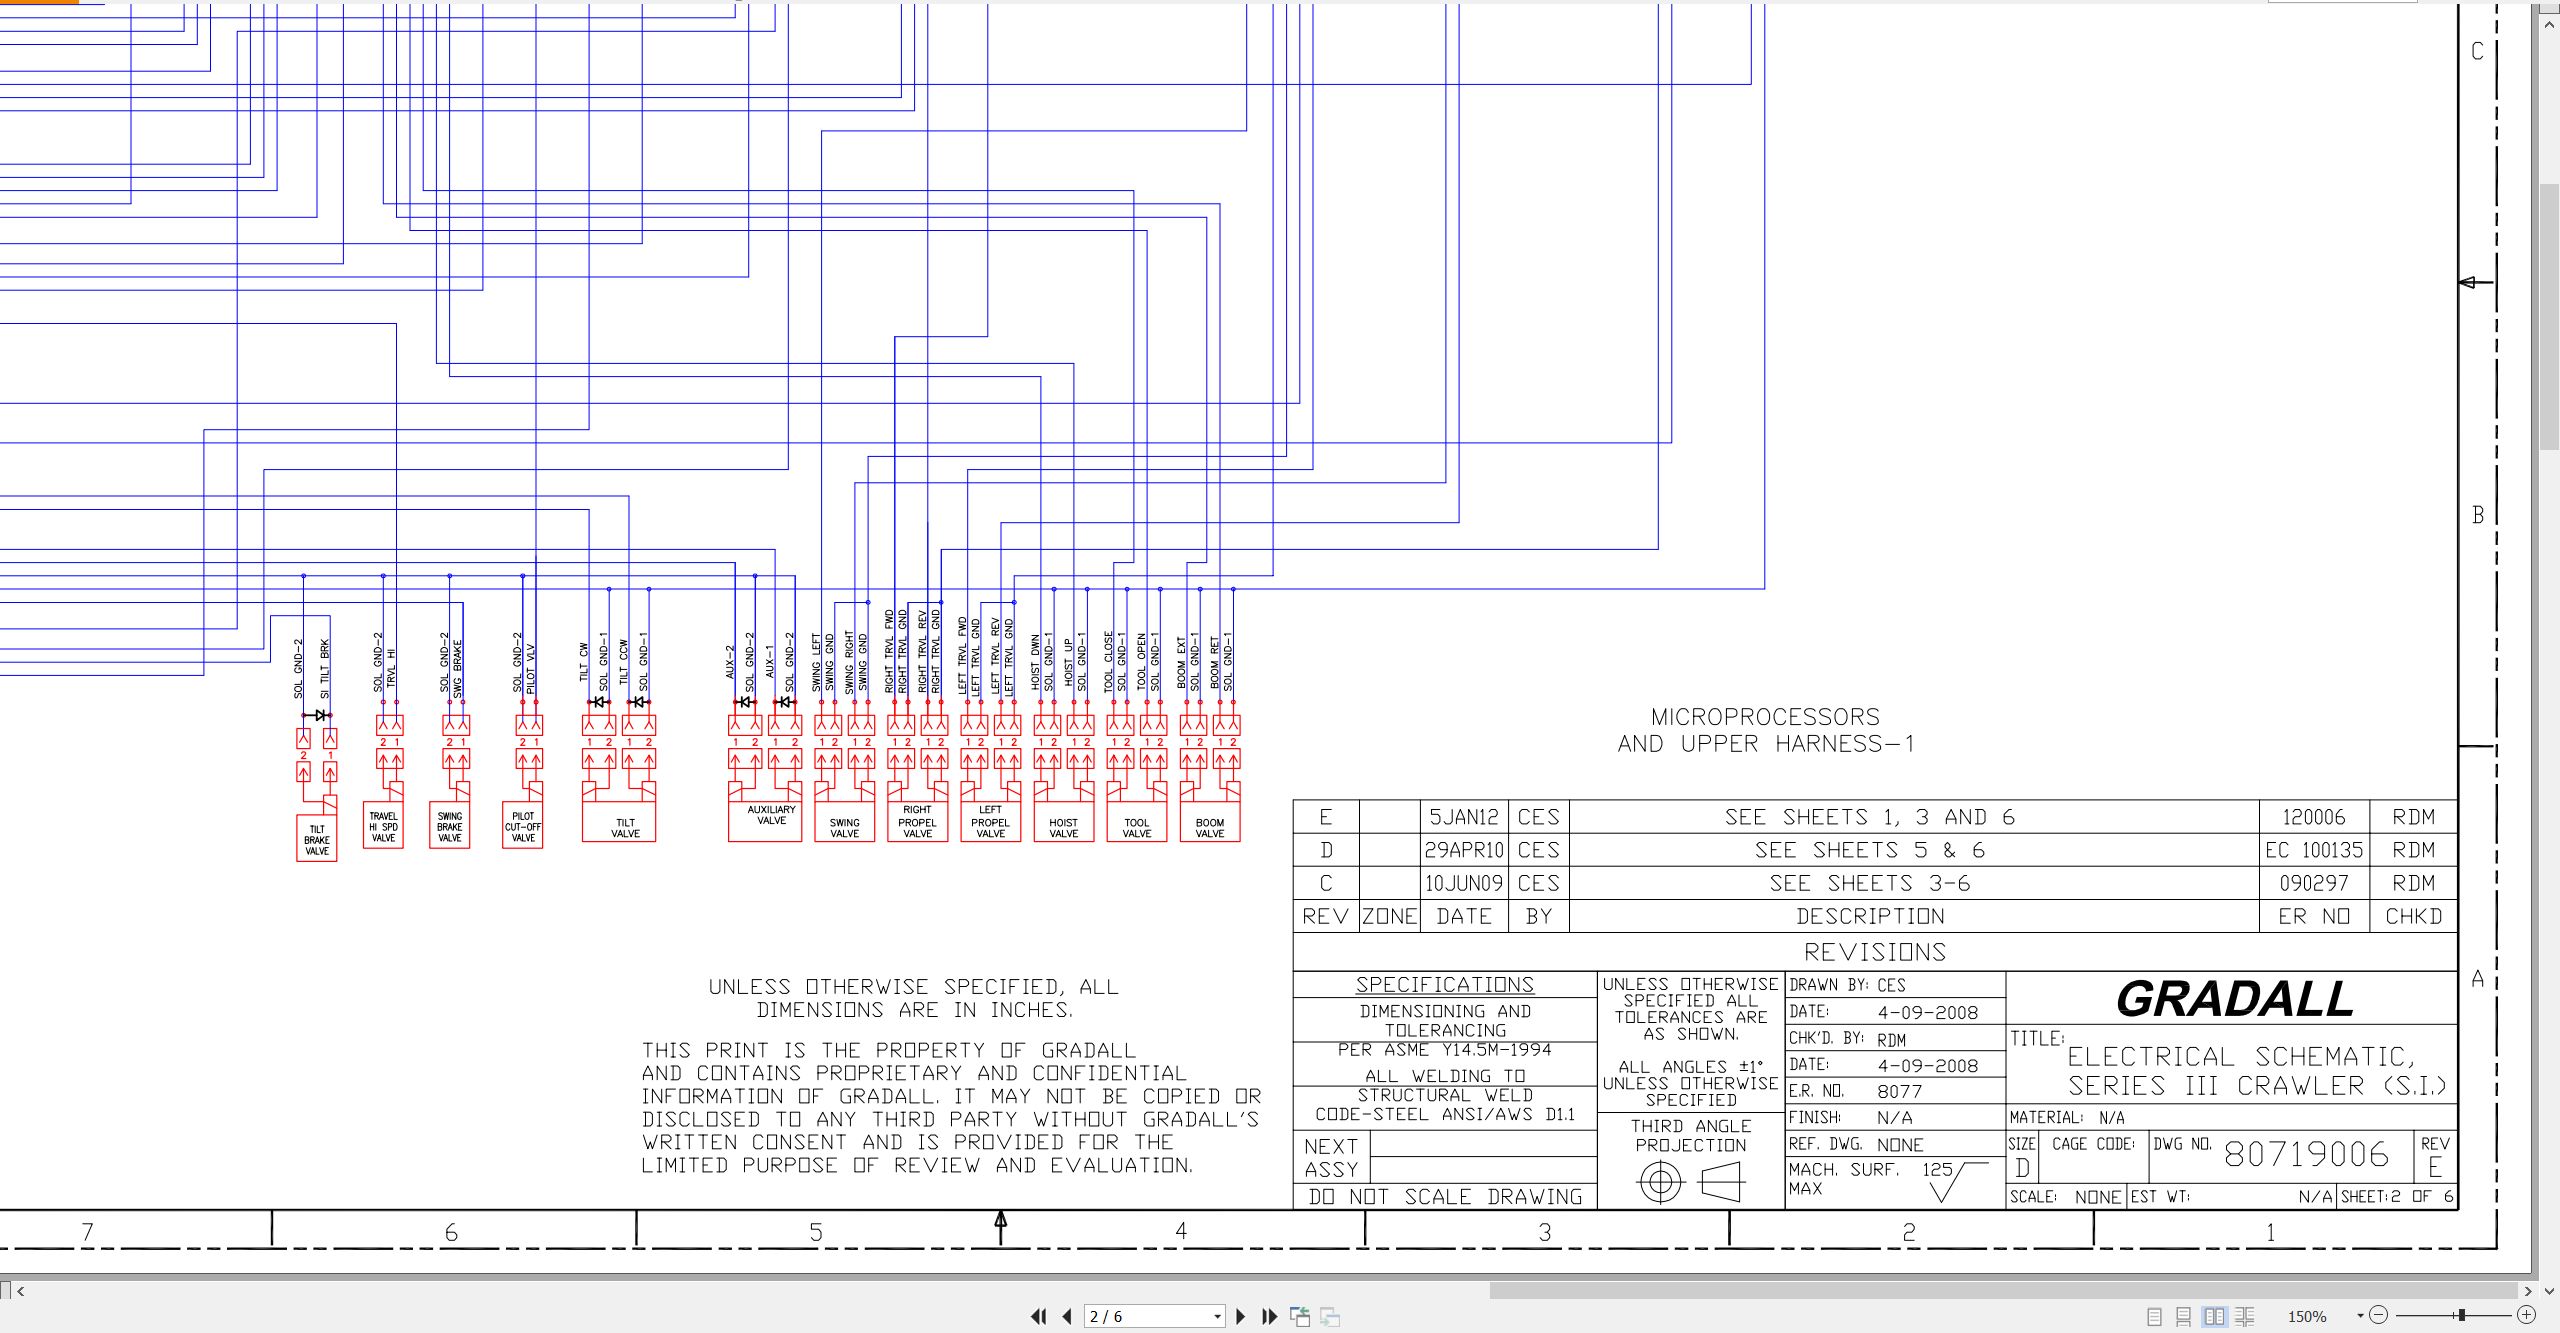Open the zoom level dropdown arrow
The height and width of the screenshot is (1333, 2560).
pos(2360,1316)
